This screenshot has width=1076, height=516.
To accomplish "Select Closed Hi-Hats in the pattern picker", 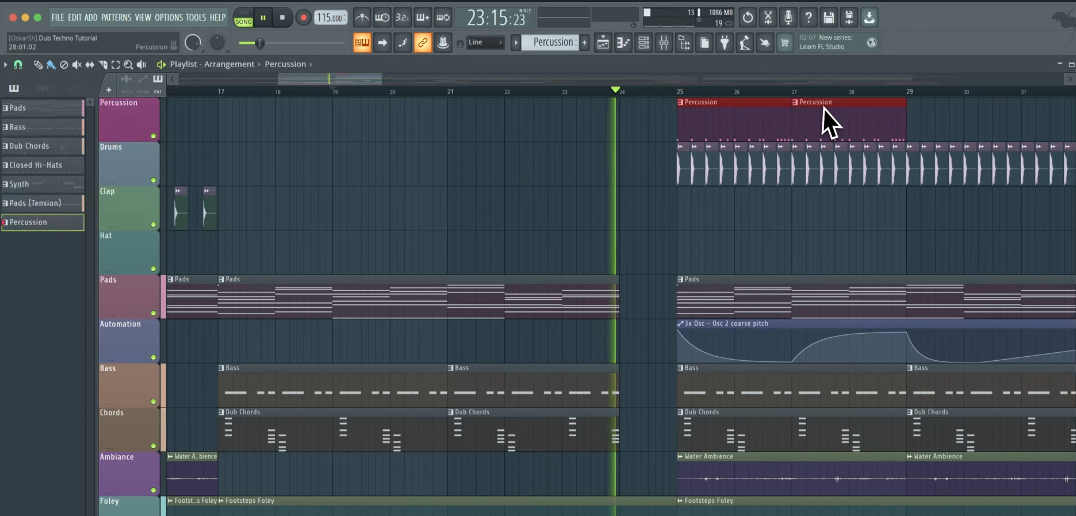I will tap(43, 165).
